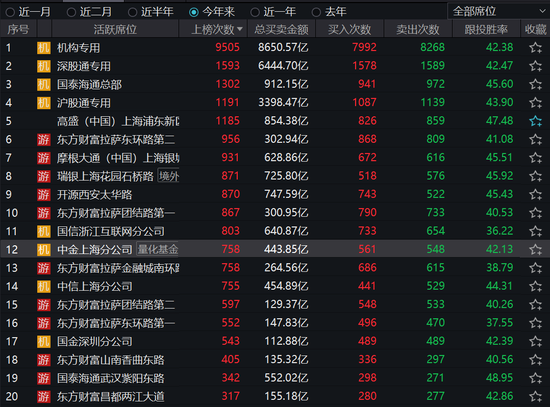This screenshot has width=550, height=407.
Task: Star 东方财富昌都两江大道 row
Action: tap(535, 396)
